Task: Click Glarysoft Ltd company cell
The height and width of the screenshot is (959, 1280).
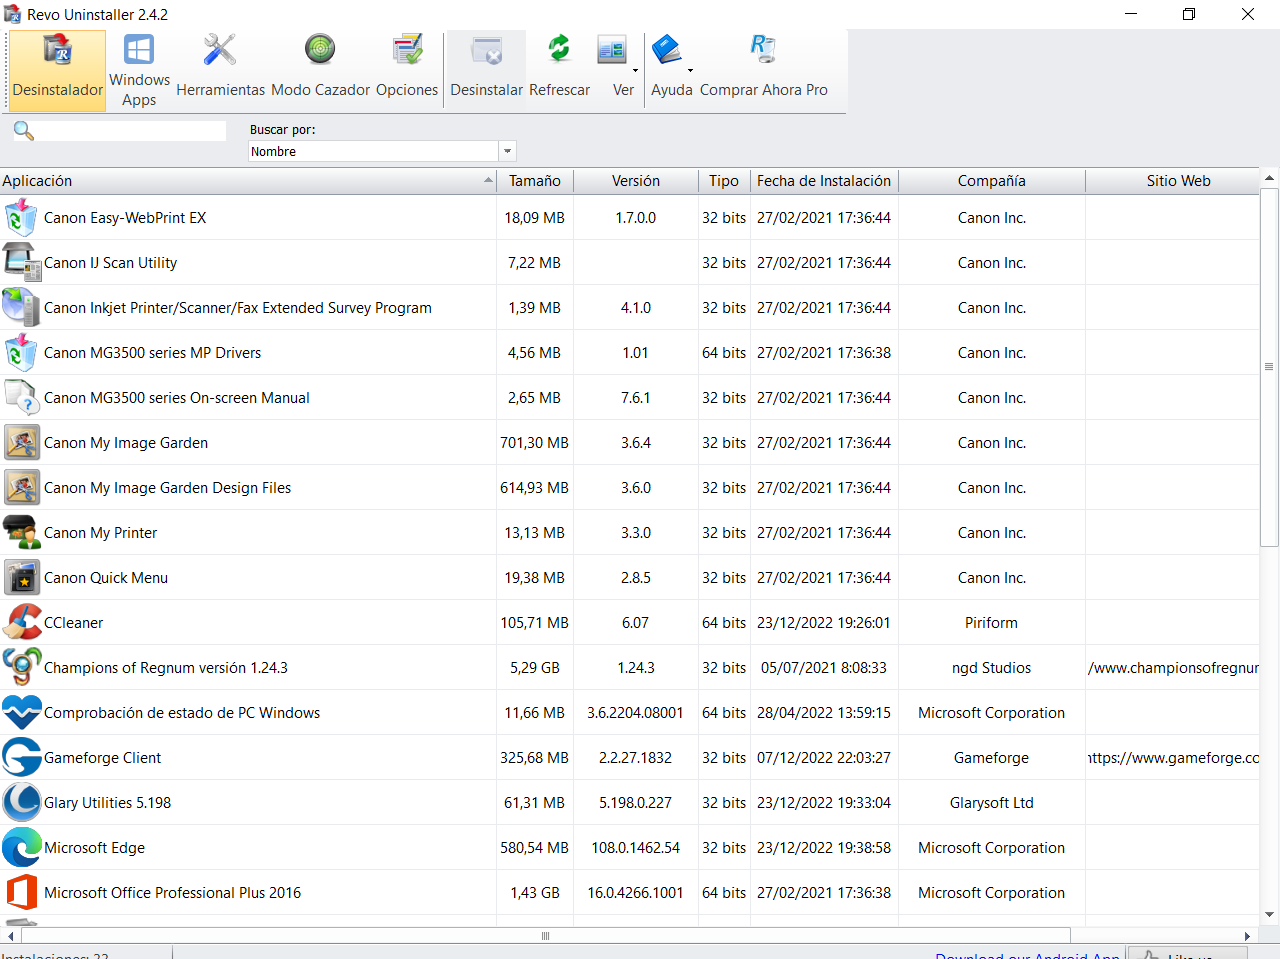Action: [991, 803]
